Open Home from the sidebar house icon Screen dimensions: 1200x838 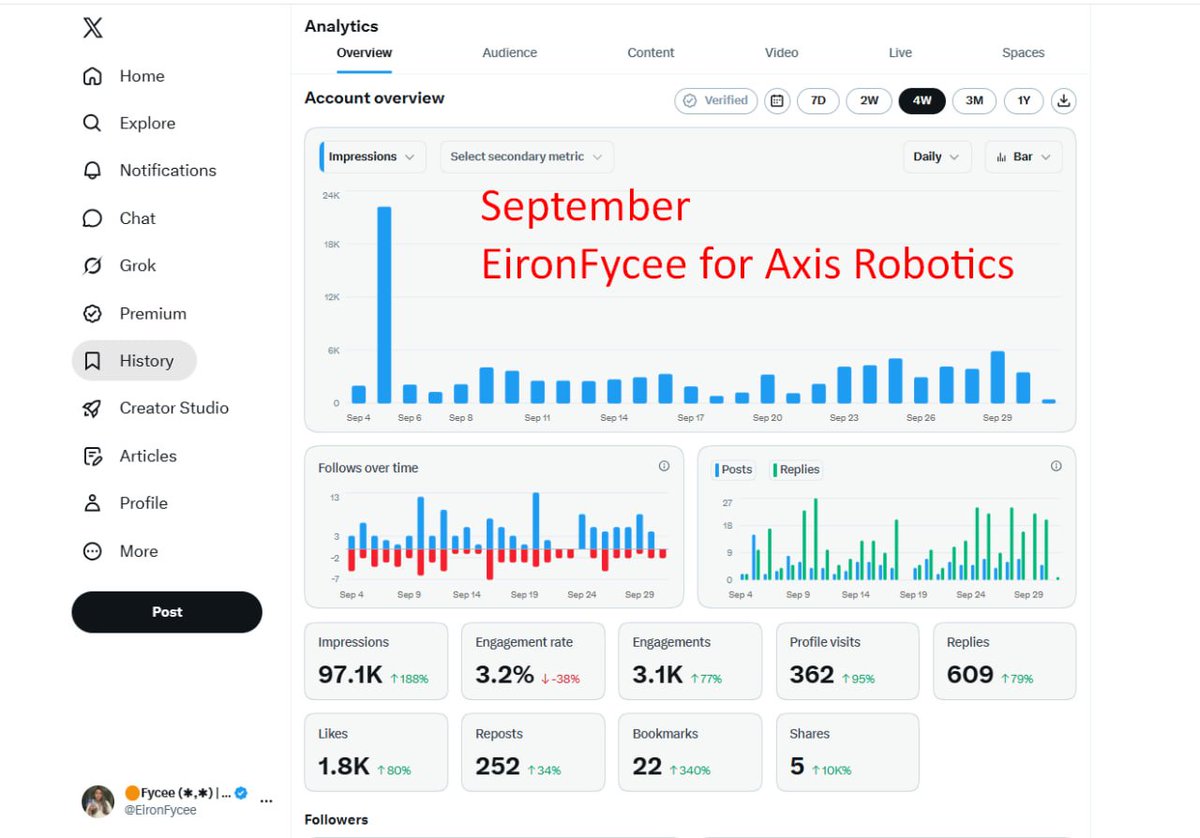(x=92, y=76)
